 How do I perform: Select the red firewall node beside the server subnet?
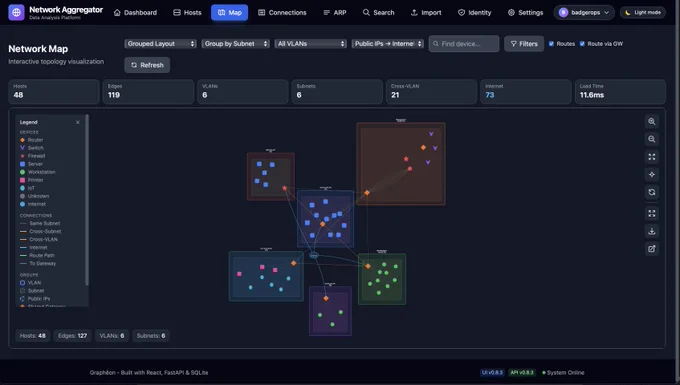coord(284,188)
